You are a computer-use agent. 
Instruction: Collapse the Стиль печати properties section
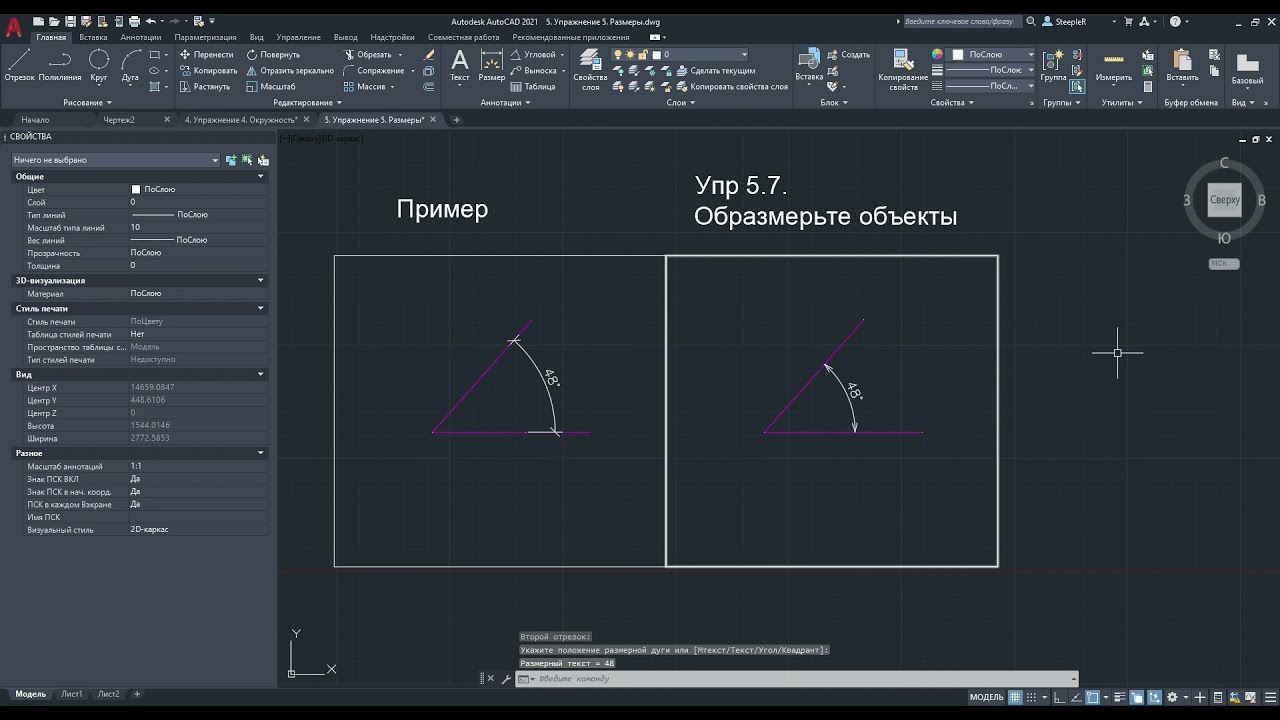click(261, 308)
